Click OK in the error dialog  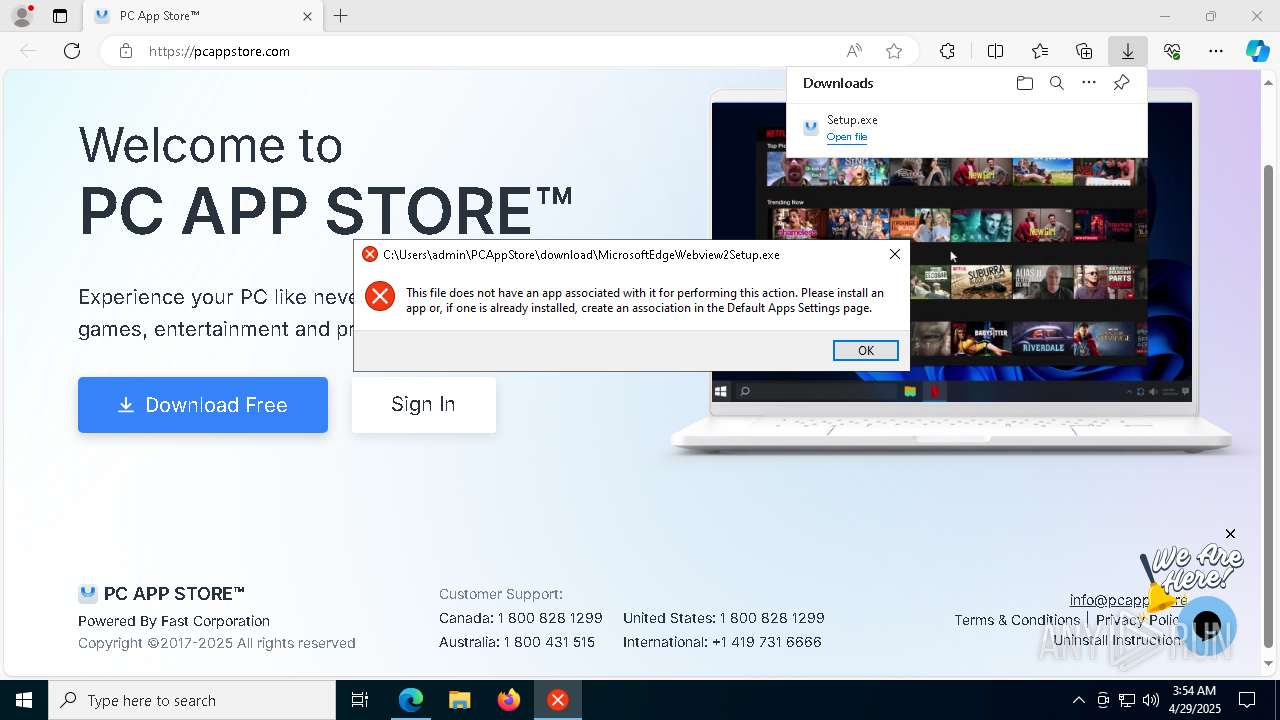pyautogui.click(x=866, y=350)
